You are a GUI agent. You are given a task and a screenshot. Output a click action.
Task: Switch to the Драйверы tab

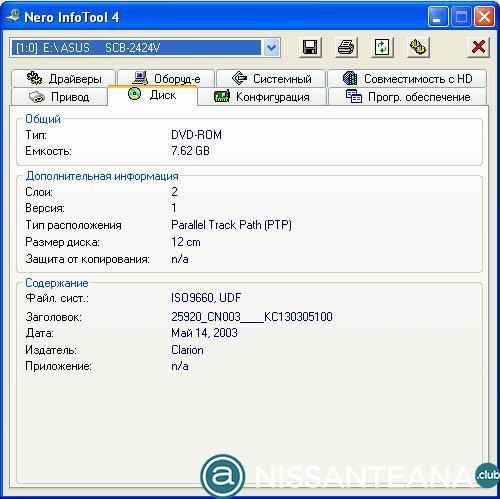click(64, 79)
